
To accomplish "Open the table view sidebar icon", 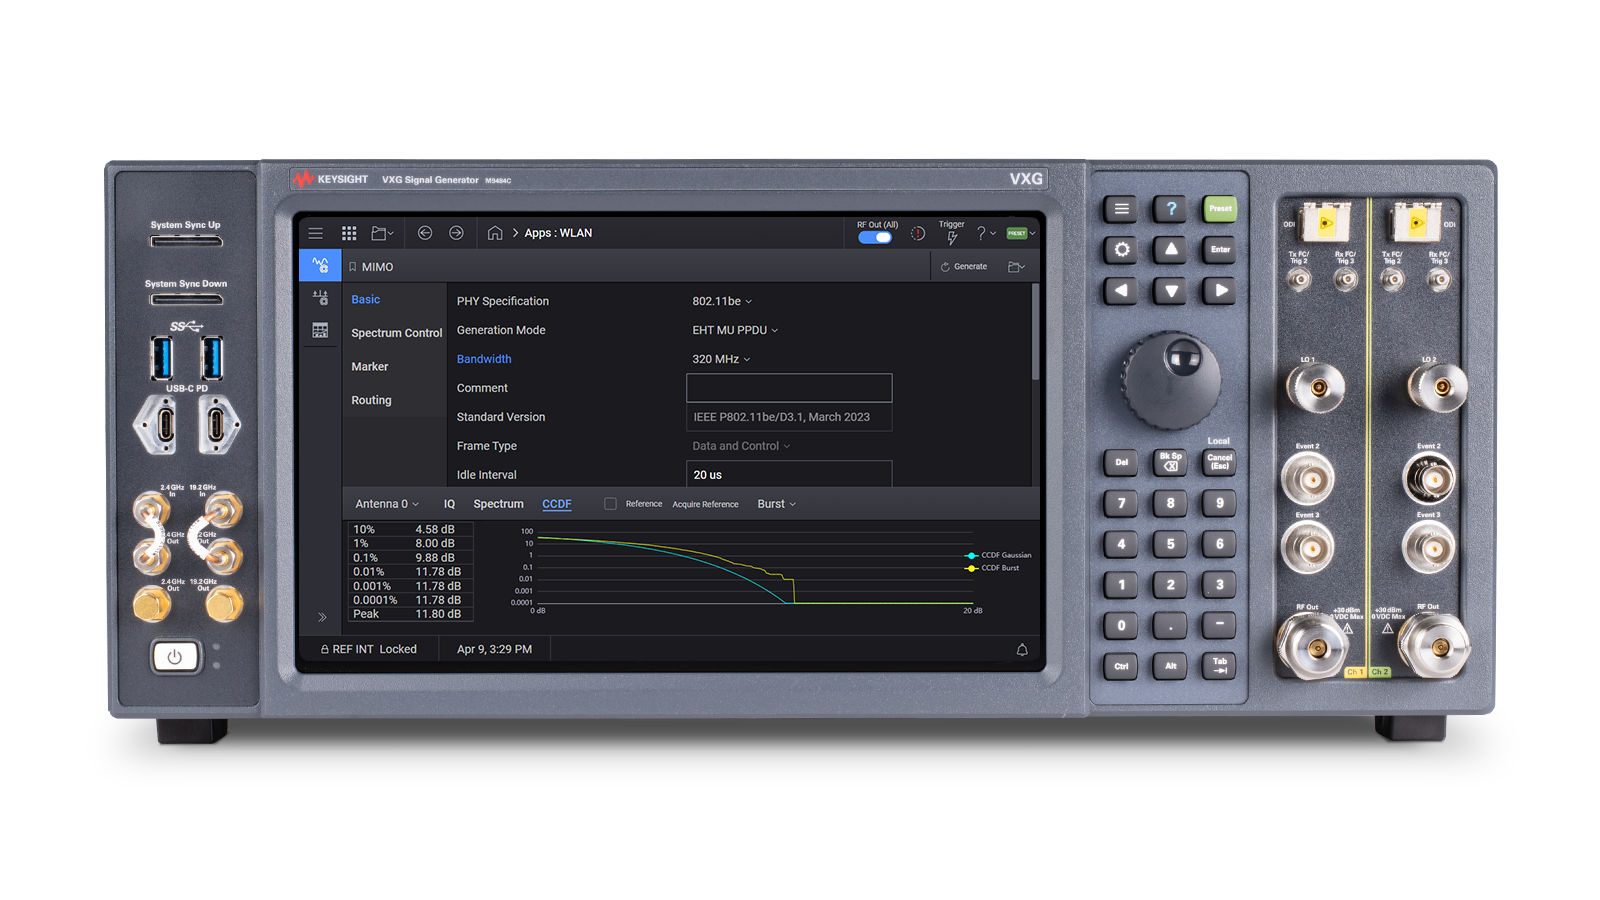I will (320, 330).
